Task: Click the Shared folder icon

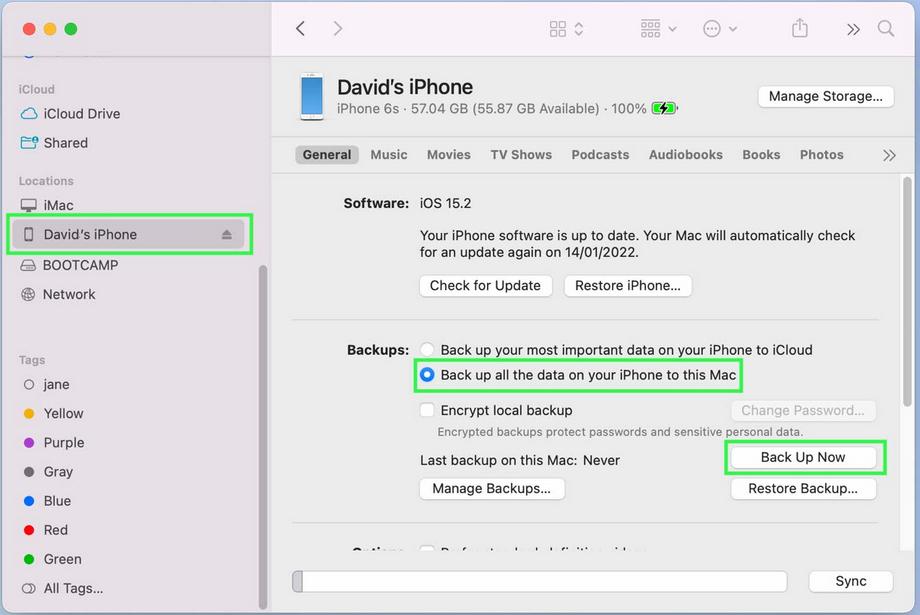Action: coord(29,143)
